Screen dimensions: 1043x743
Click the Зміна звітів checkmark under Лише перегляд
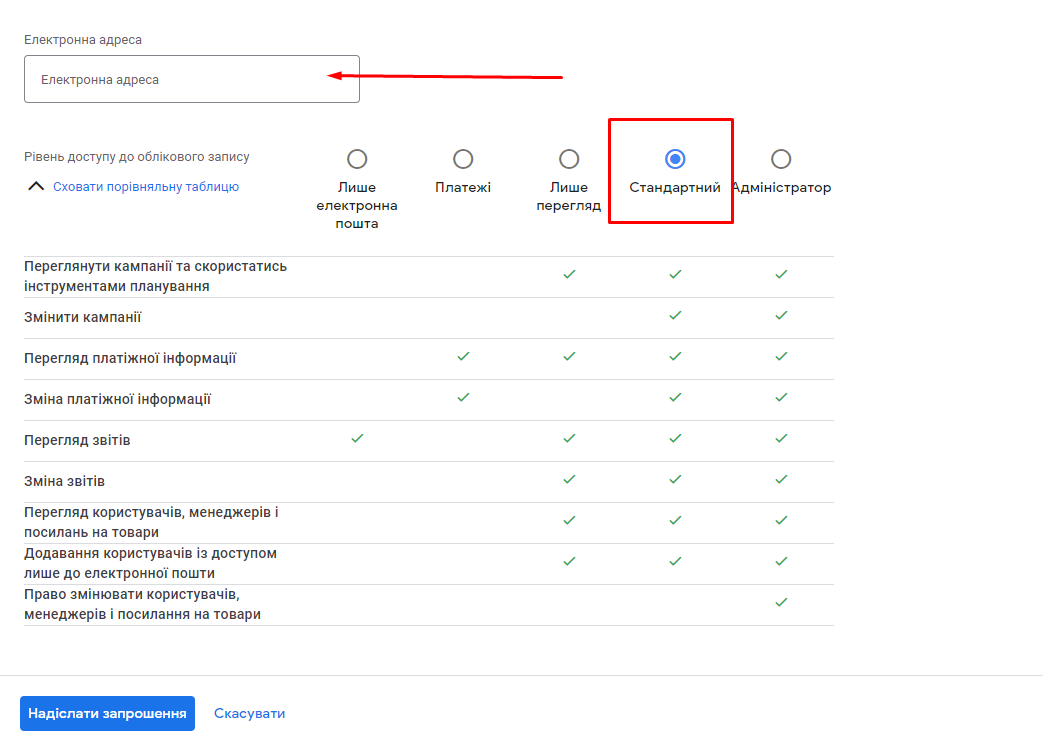[569, 479]
